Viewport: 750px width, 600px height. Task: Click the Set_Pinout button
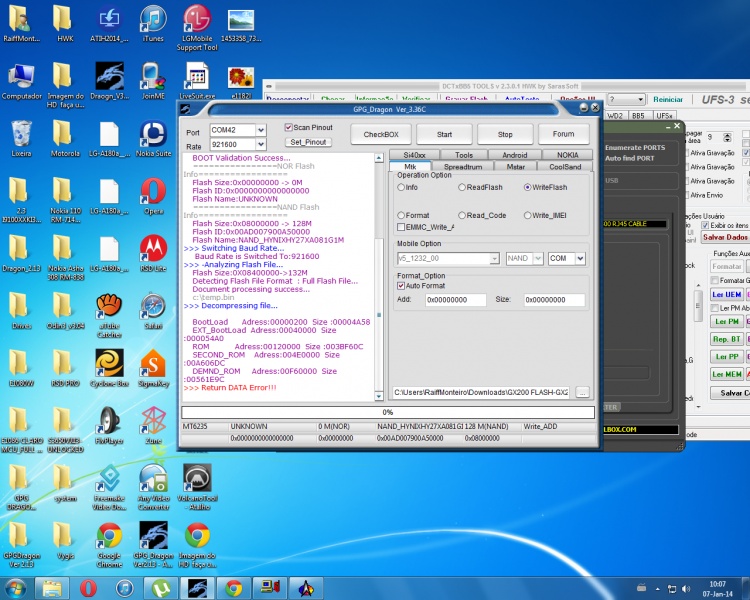pos(308,142)
